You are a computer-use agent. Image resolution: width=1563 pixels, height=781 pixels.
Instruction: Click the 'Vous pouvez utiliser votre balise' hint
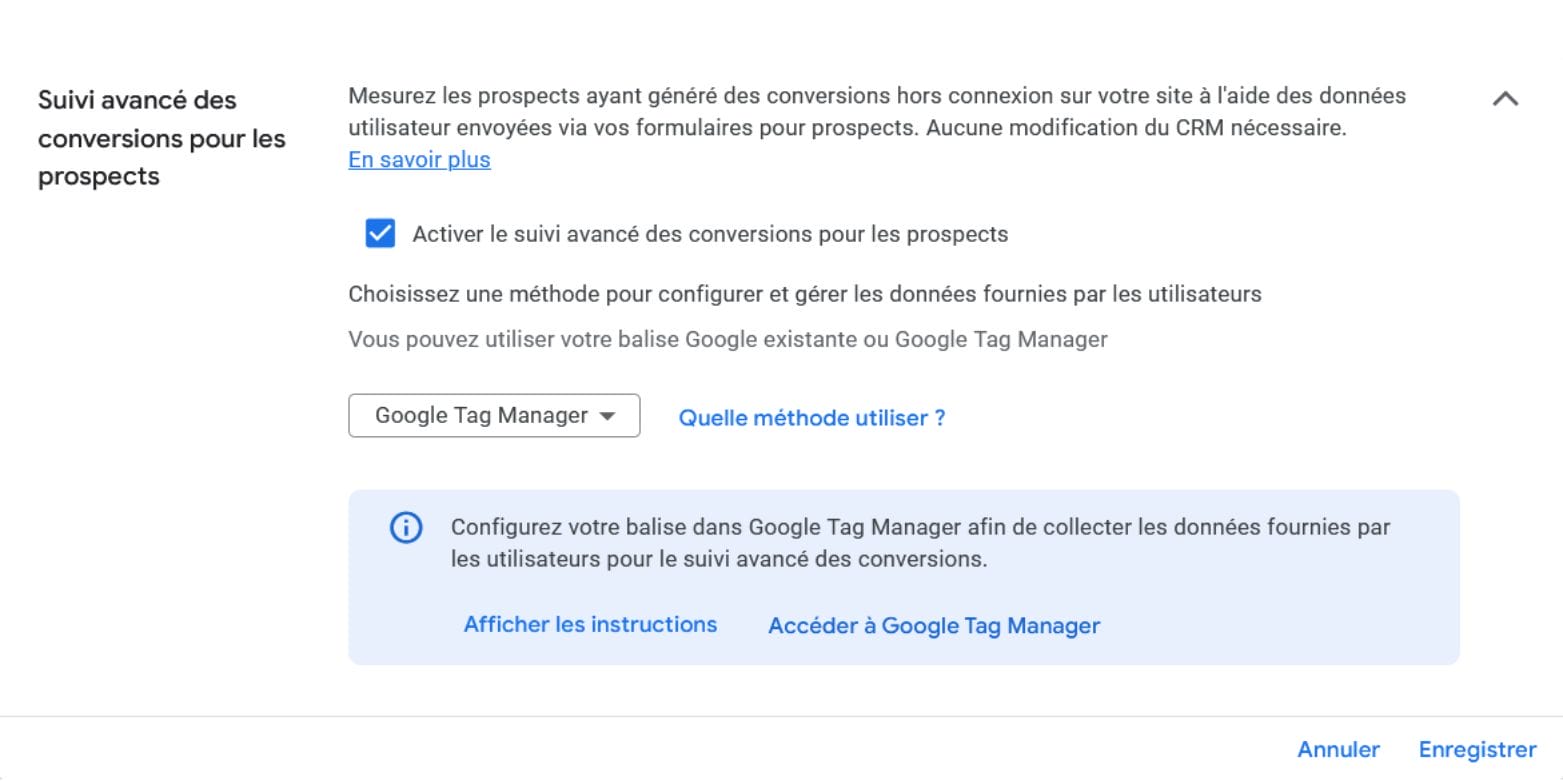(x=727, y=339)
